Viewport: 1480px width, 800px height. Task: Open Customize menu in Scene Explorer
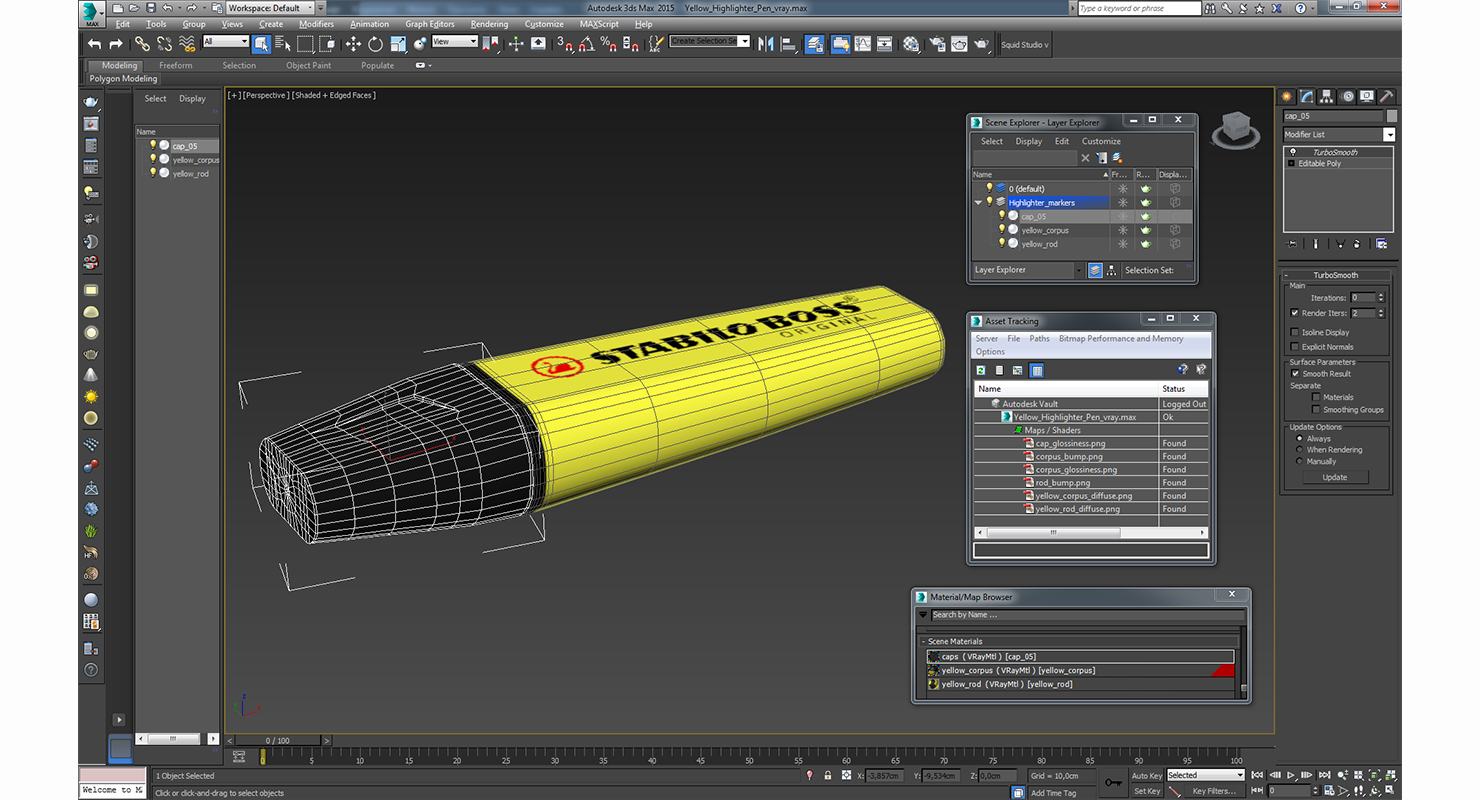click(1101, 141)
